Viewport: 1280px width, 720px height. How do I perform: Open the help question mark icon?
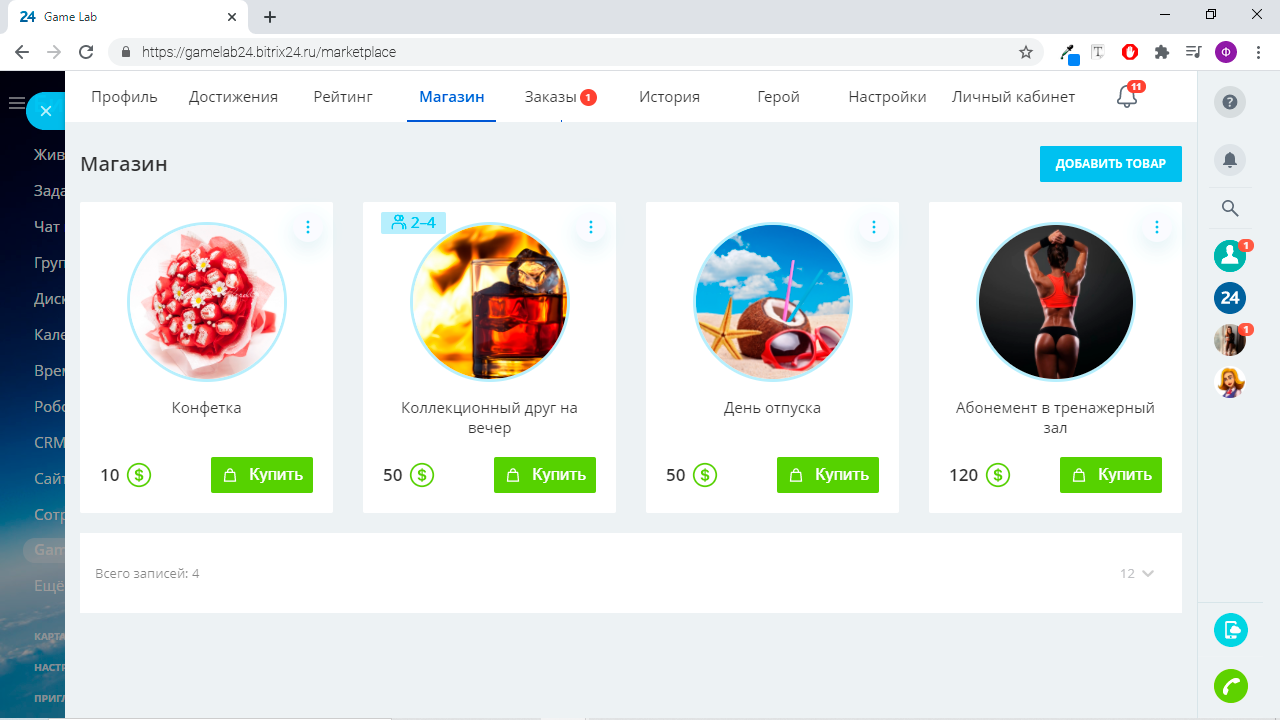pos(1230,101)
